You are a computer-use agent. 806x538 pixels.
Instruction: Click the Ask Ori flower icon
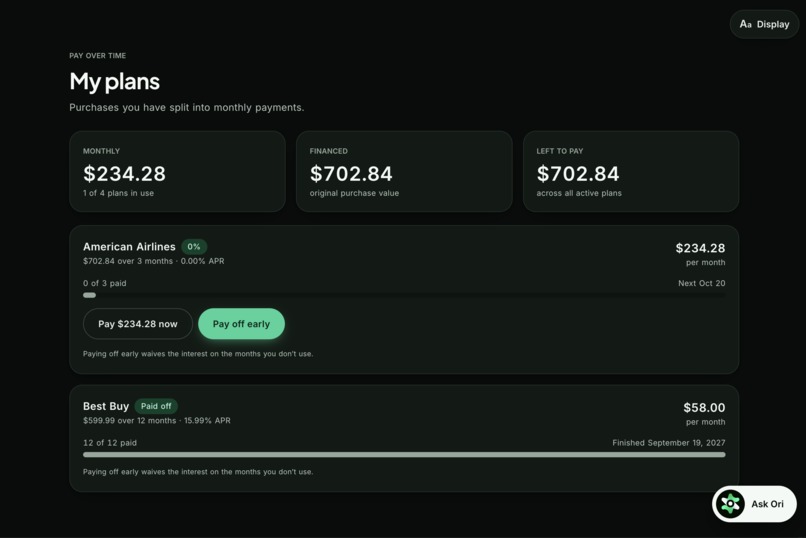[x=730, y=504]
